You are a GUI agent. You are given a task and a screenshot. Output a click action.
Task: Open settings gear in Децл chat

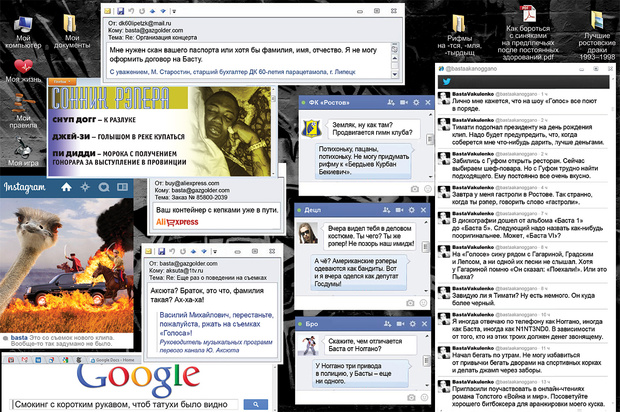click(x=412, y=210)
